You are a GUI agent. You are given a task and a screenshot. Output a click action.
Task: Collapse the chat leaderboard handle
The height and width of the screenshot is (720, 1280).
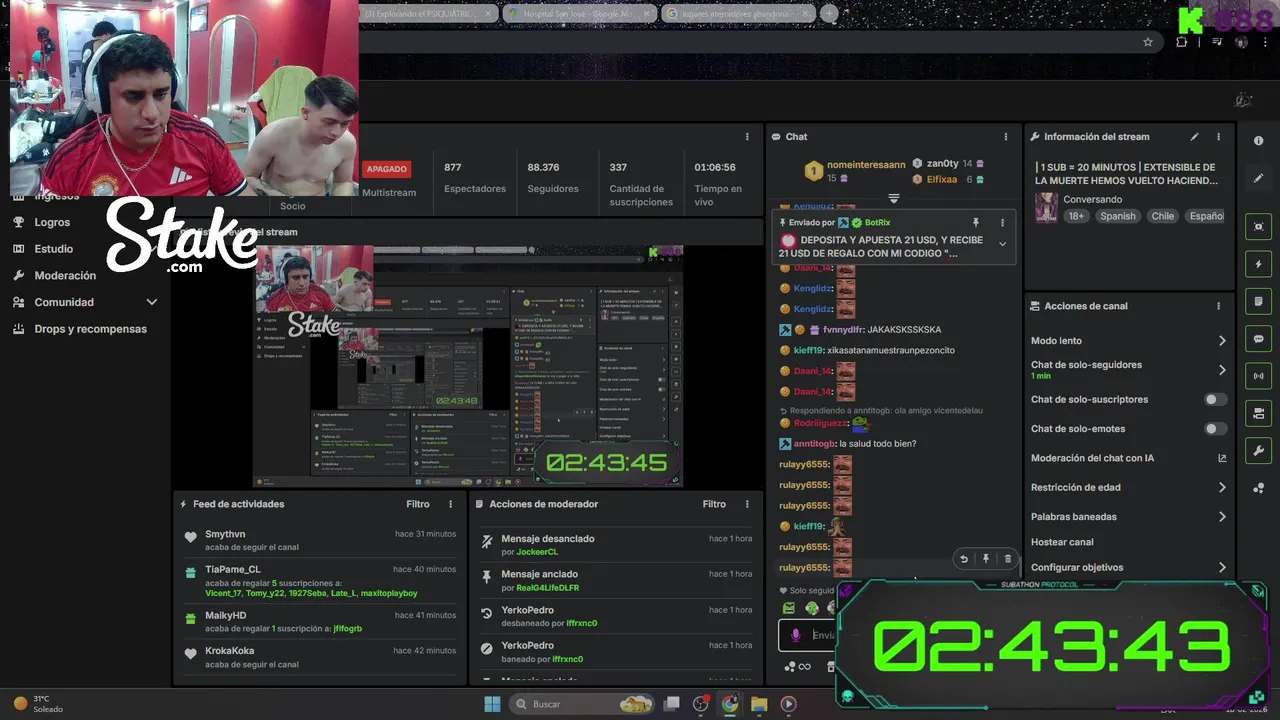click(894, 198)
